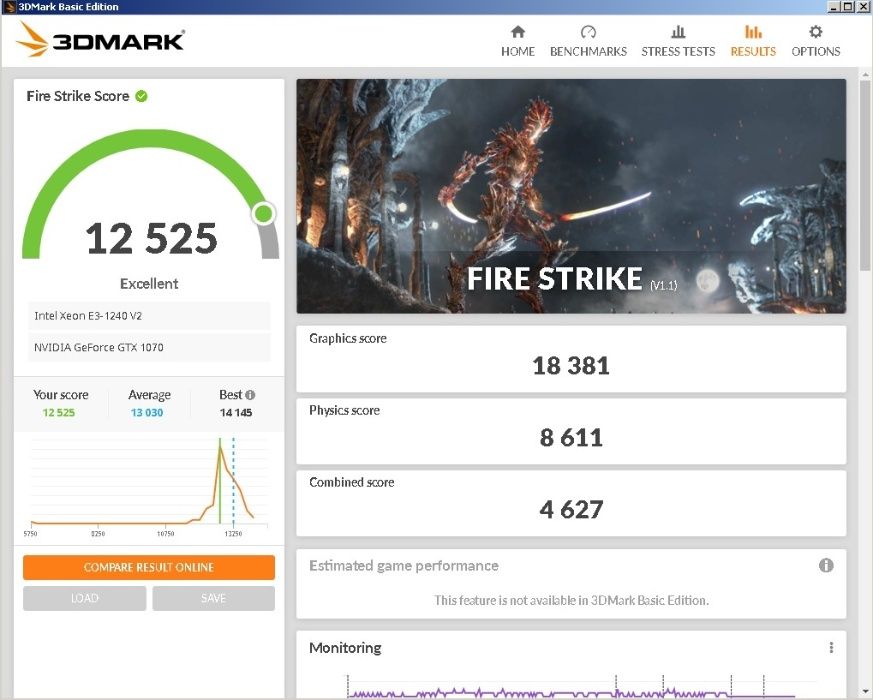Switch to BENCHMARKS tab label

click(588, 52)
